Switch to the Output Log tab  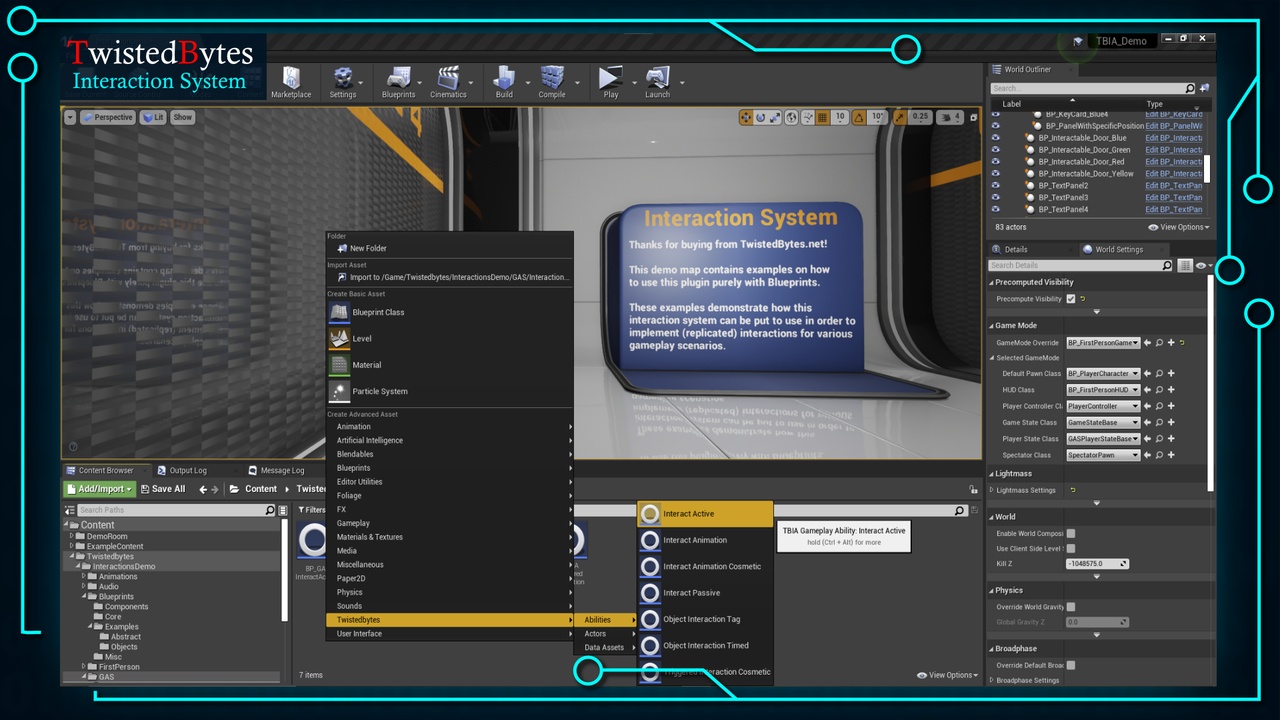[188, 470]
